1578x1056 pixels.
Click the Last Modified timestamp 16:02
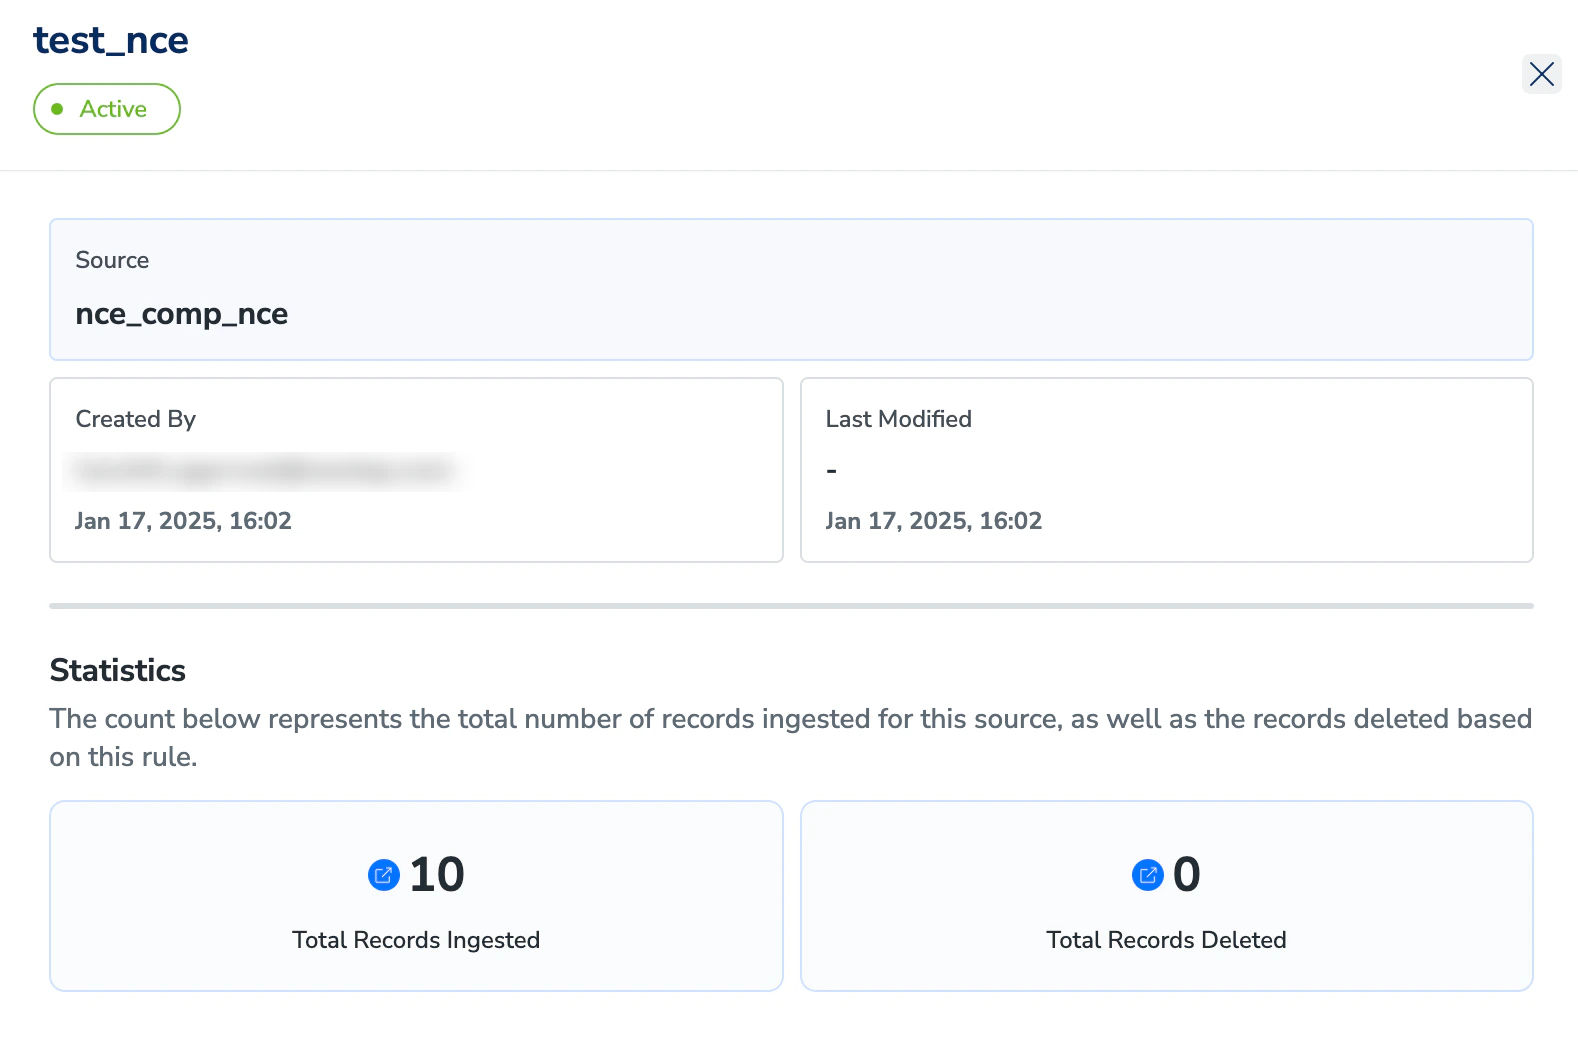[1011, 521]
